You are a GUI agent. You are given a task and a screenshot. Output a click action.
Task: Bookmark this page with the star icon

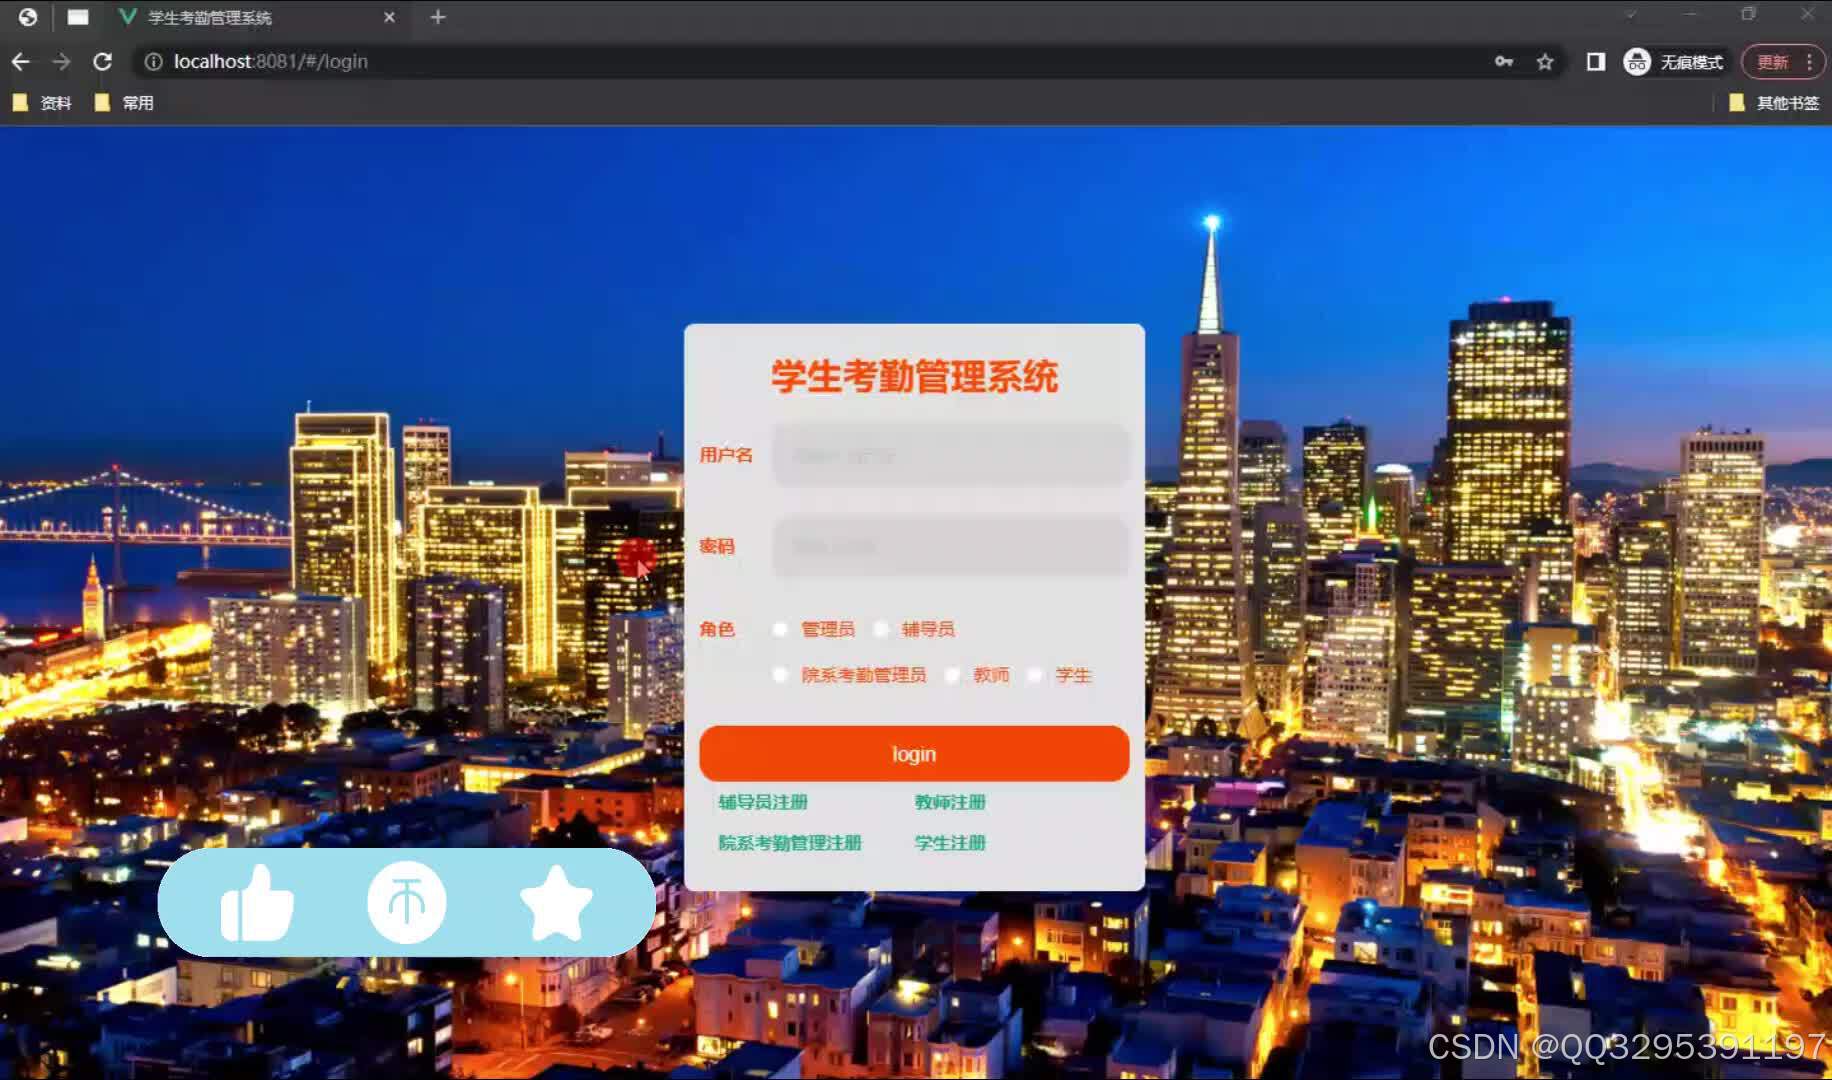1545,62
